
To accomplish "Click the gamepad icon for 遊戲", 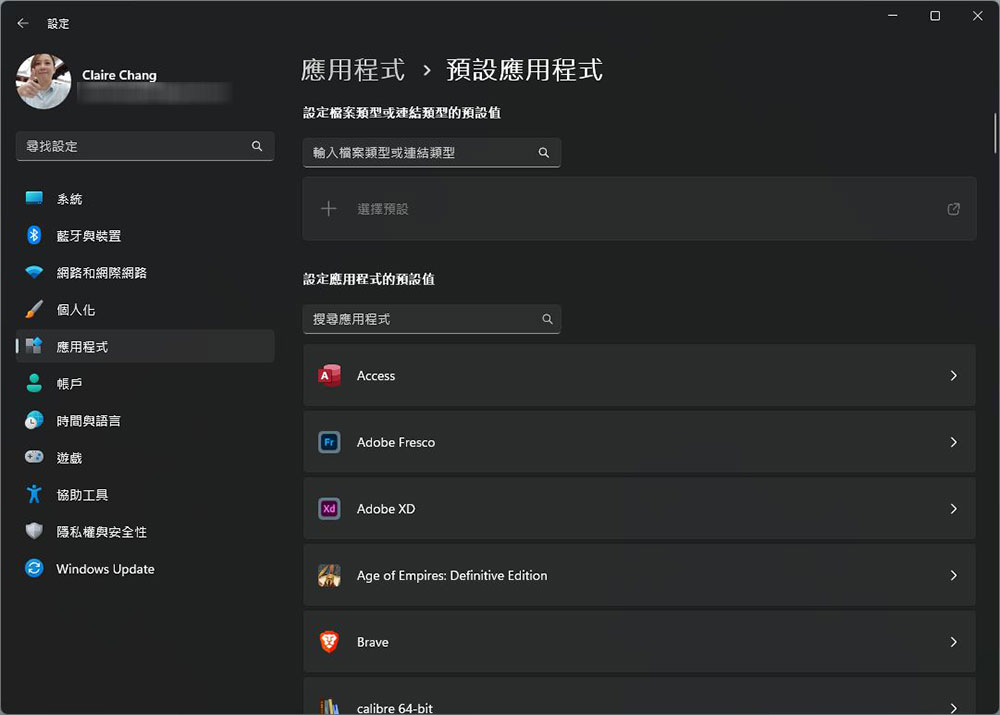I will coord(34,457).
